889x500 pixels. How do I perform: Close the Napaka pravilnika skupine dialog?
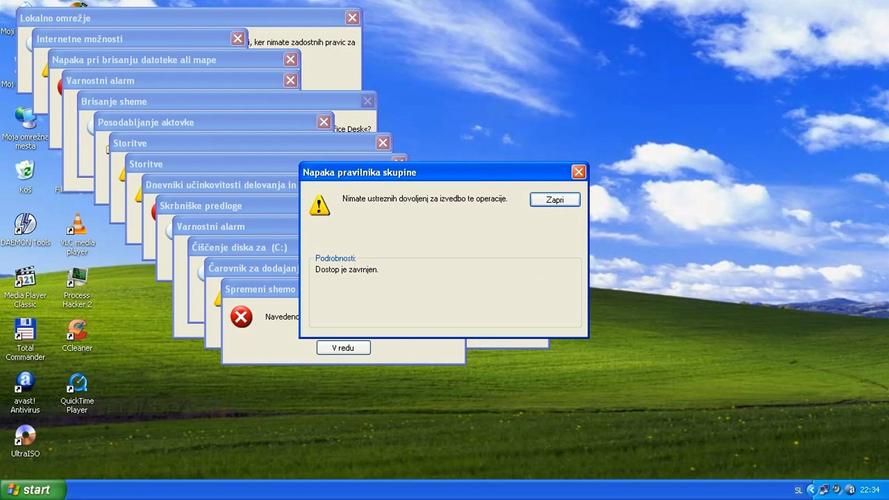pos(578,172)
